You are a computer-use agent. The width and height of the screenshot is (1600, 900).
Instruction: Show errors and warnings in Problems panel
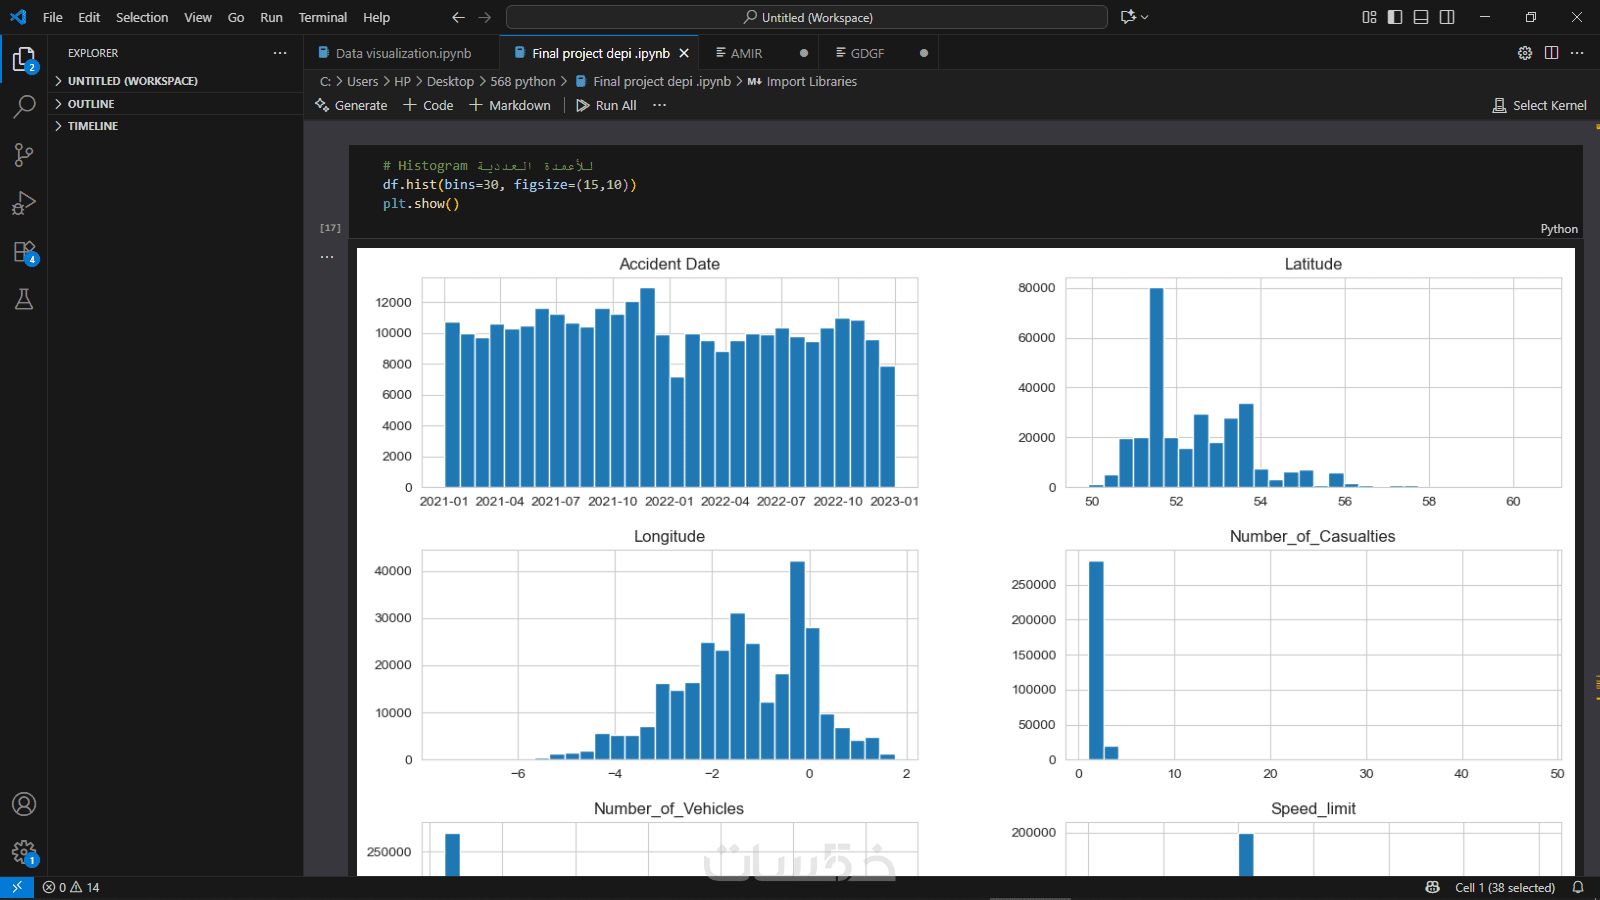pos(71,887)
